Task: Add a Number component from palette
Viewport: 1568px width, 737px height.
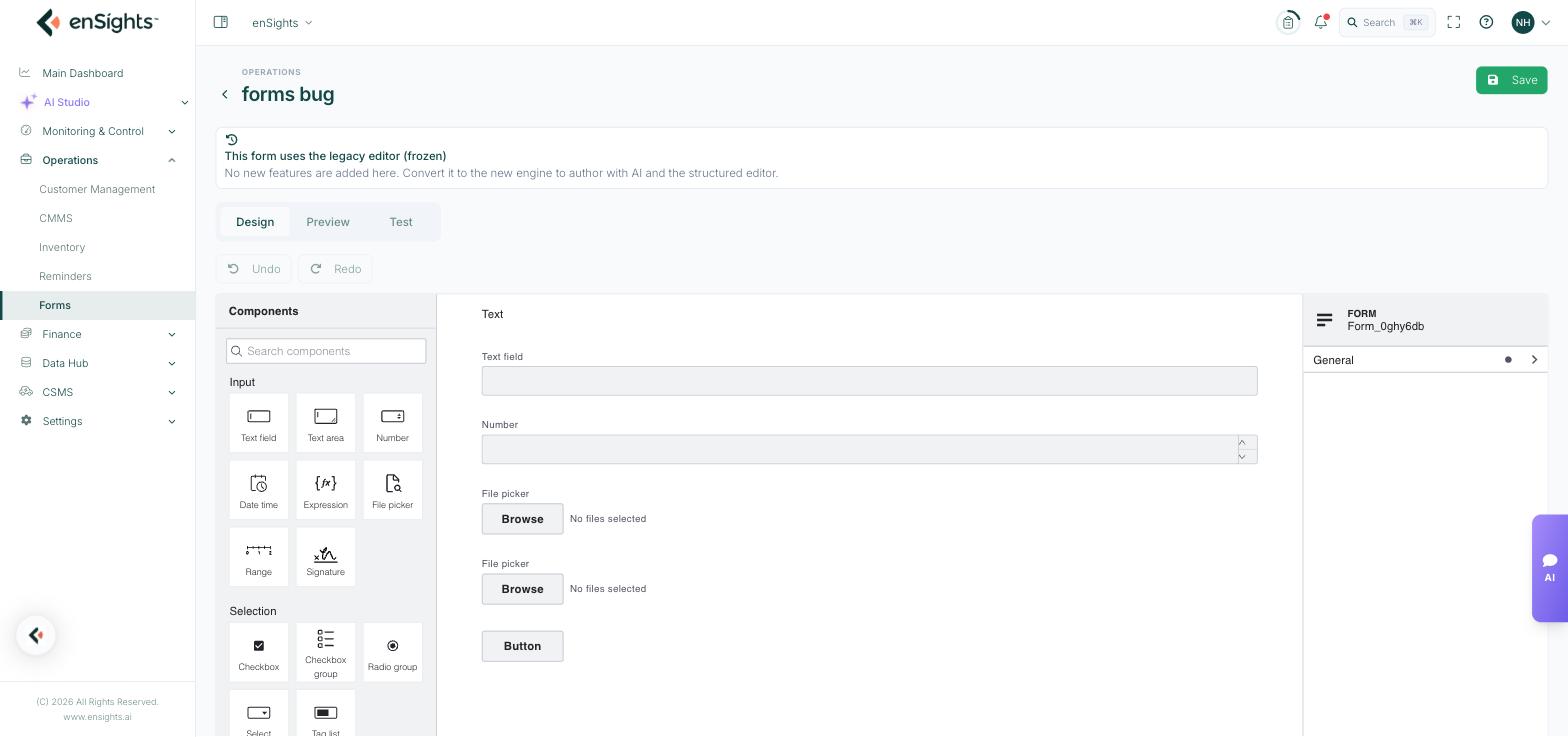Action: (393, 423)
